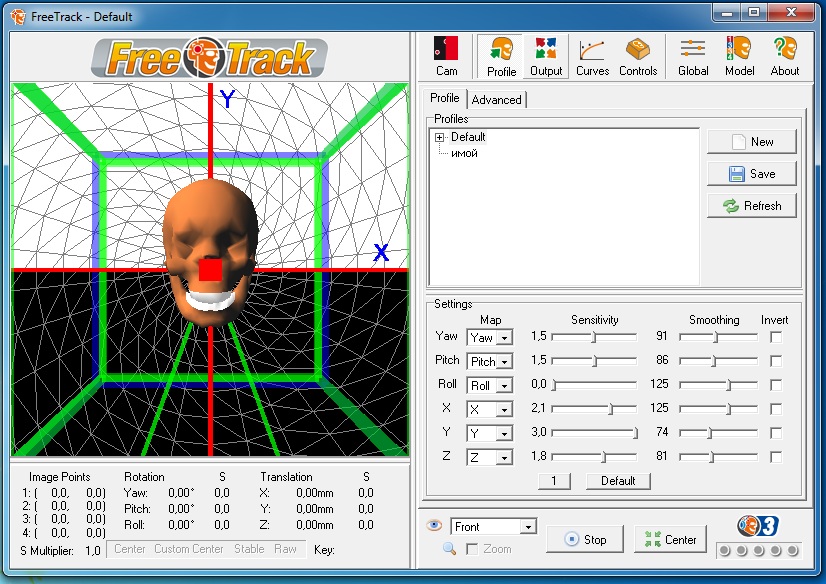826x584 pixels.
Task: Open the Curves editor icon
Action: (592, 56)
